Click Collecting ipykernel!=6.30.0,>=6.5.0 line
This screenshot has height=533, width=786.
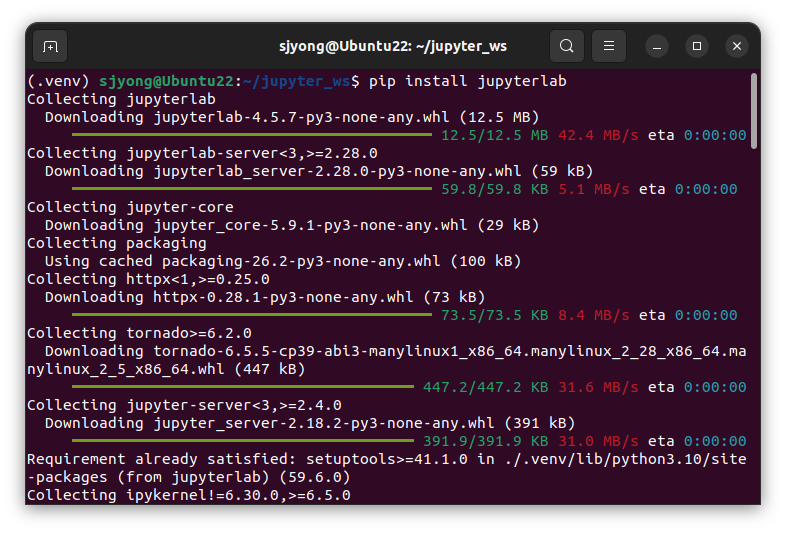pos(189,495)
